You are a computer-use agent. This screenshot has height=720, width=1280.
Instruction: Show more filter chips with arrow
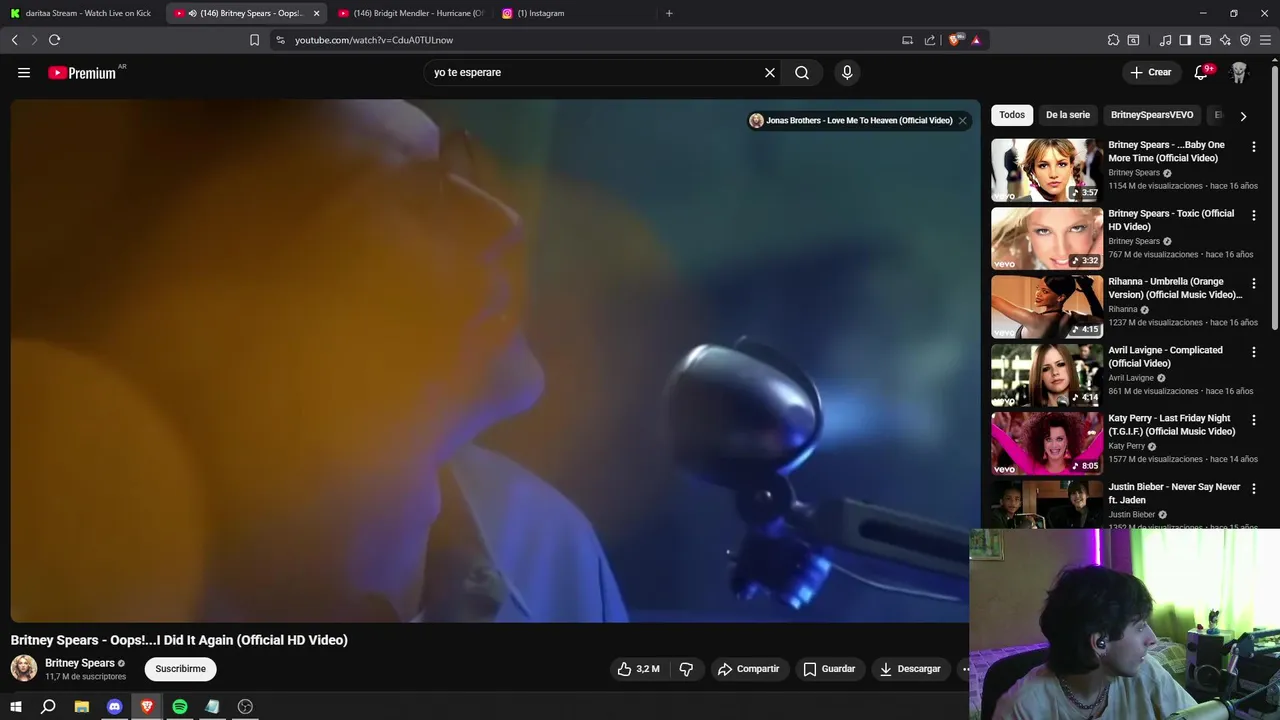coord(1243,116)
